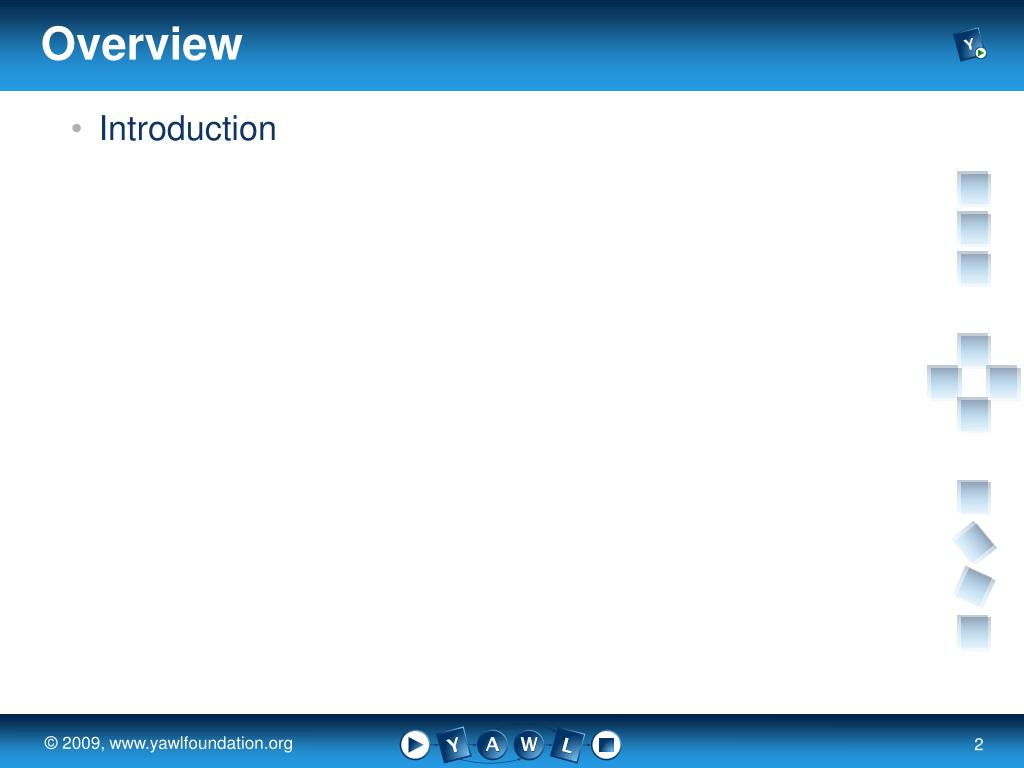1024x768 pixels.
Task: Click the stop square icon in footer logo
Action: (606, 744)
